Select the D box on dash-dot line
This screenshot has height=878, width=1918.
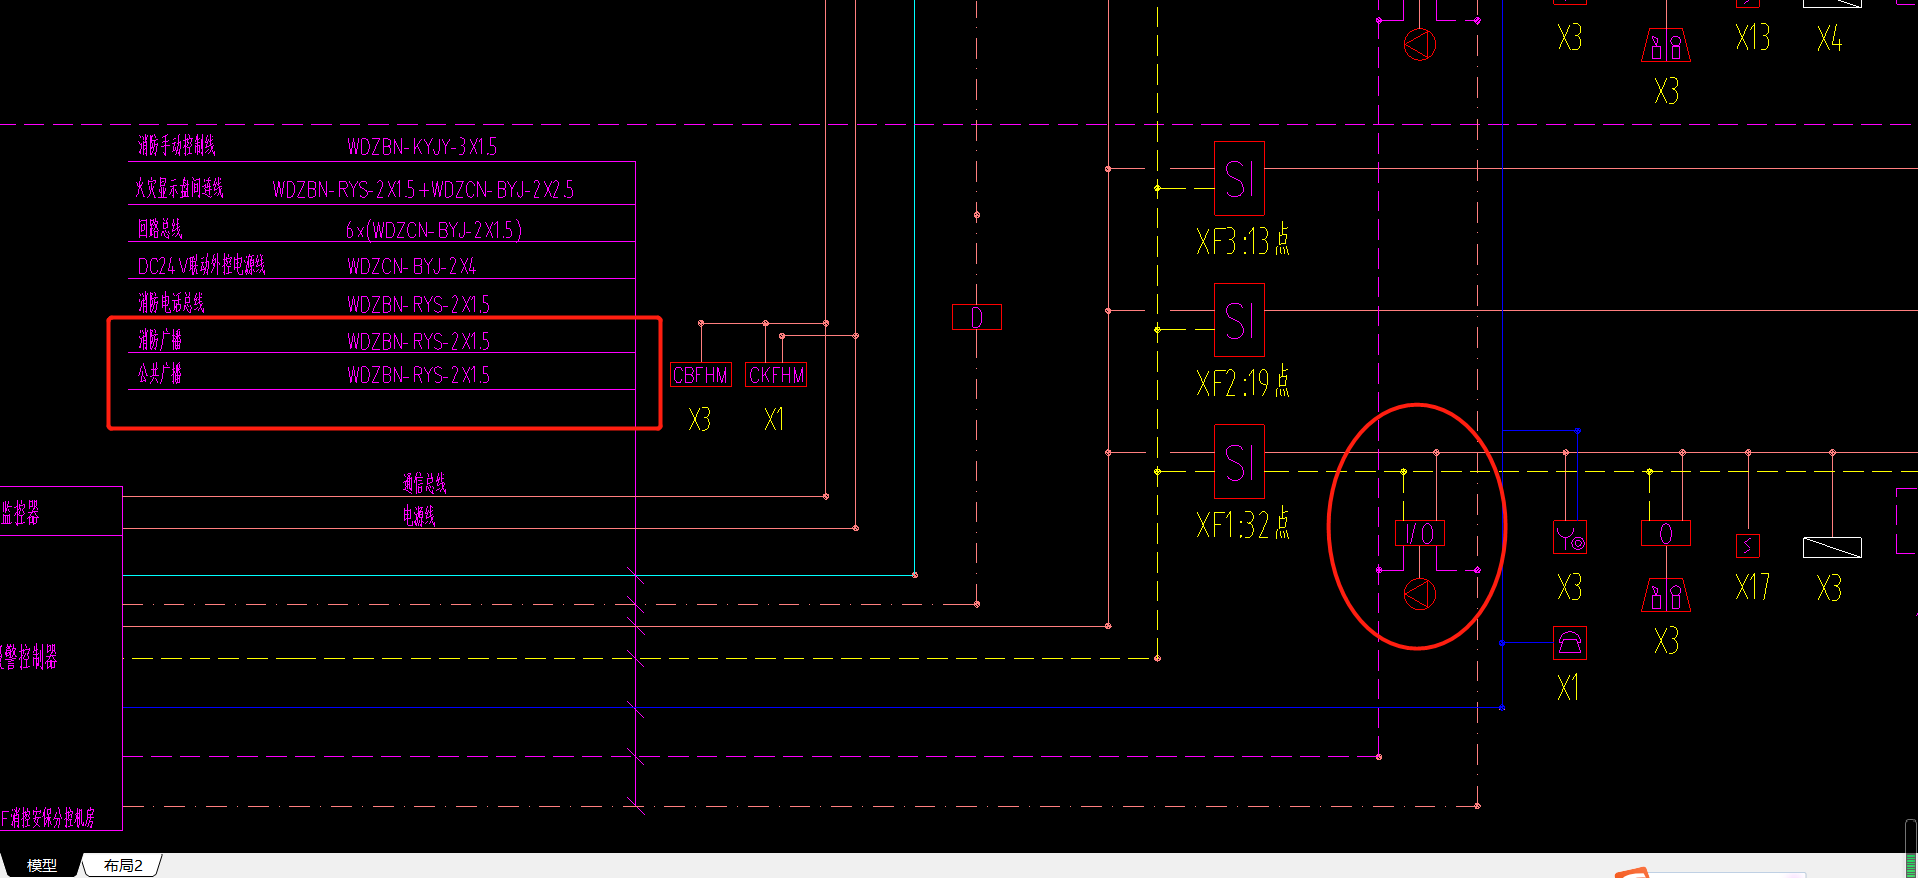tap(977, 317)
